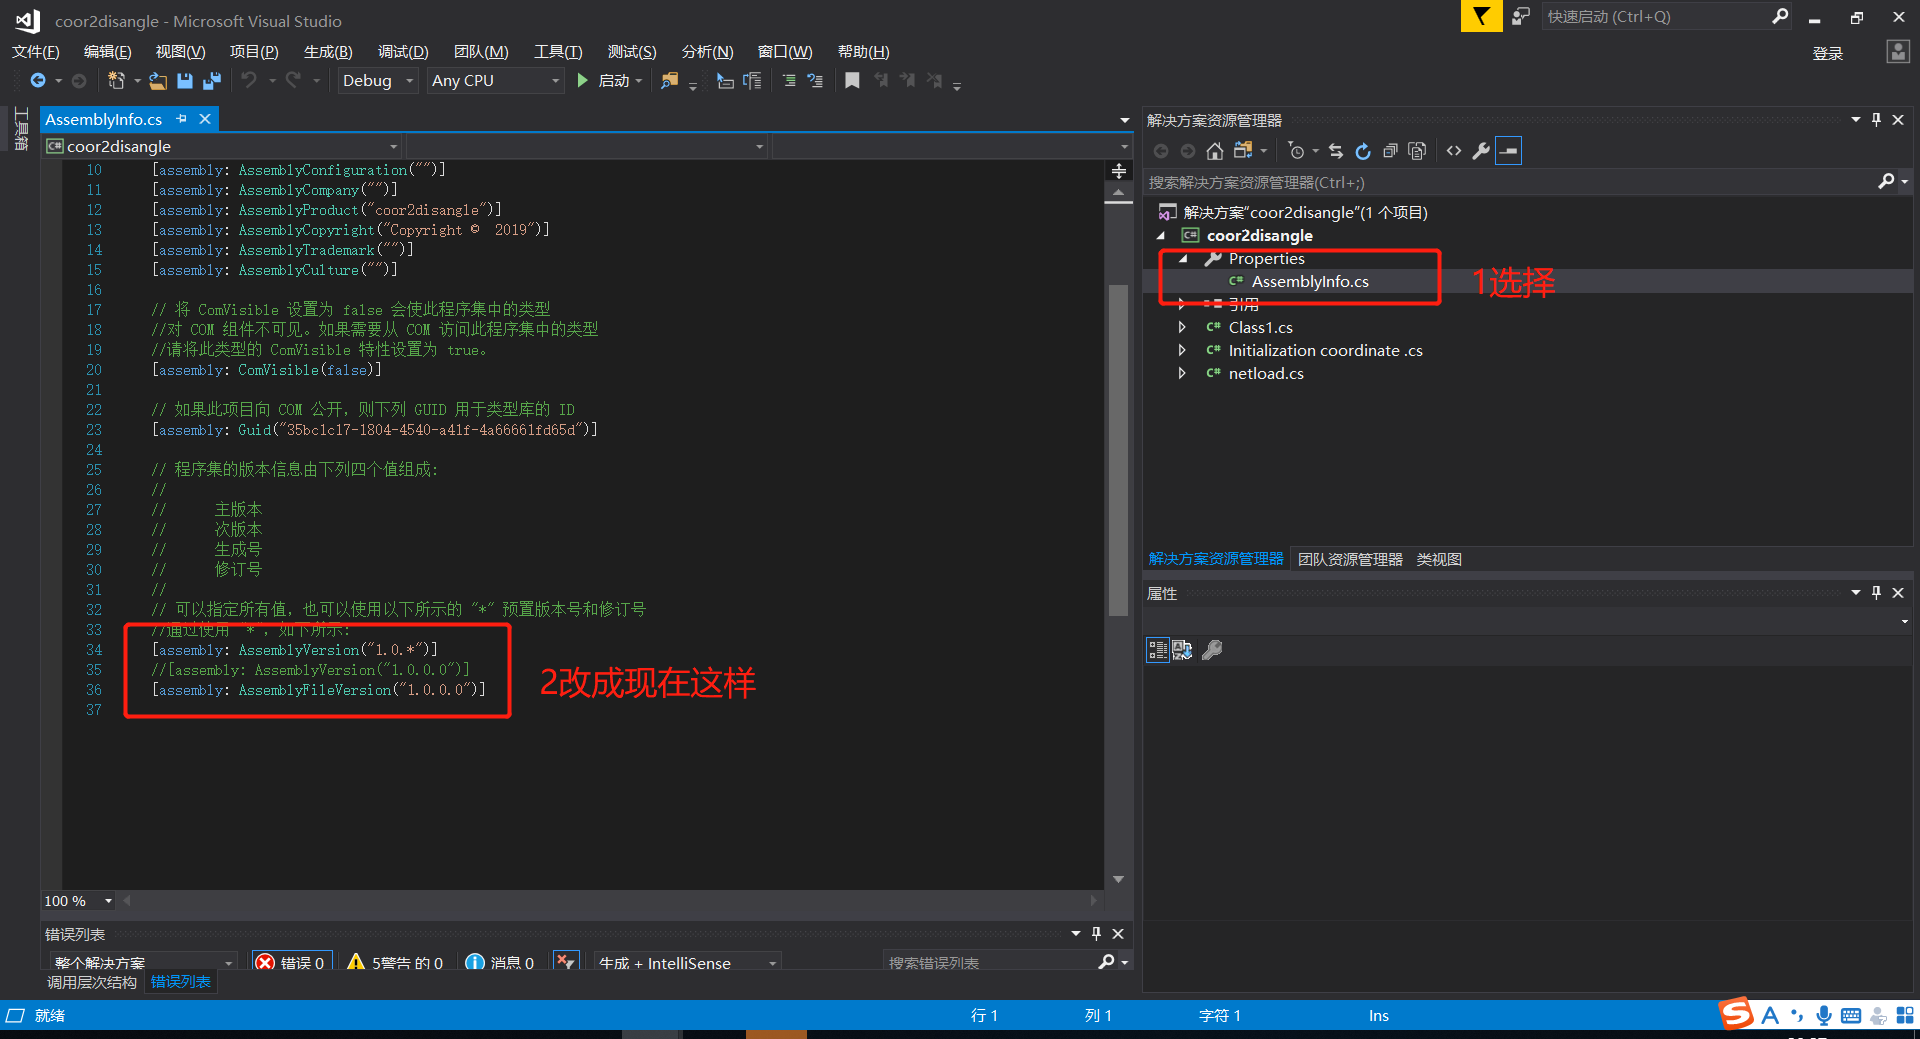The width and height of the screenshot is (1920, 1039).
Task: Switch to the 团队资源管理器 tab
Action: click(1349, 559)
